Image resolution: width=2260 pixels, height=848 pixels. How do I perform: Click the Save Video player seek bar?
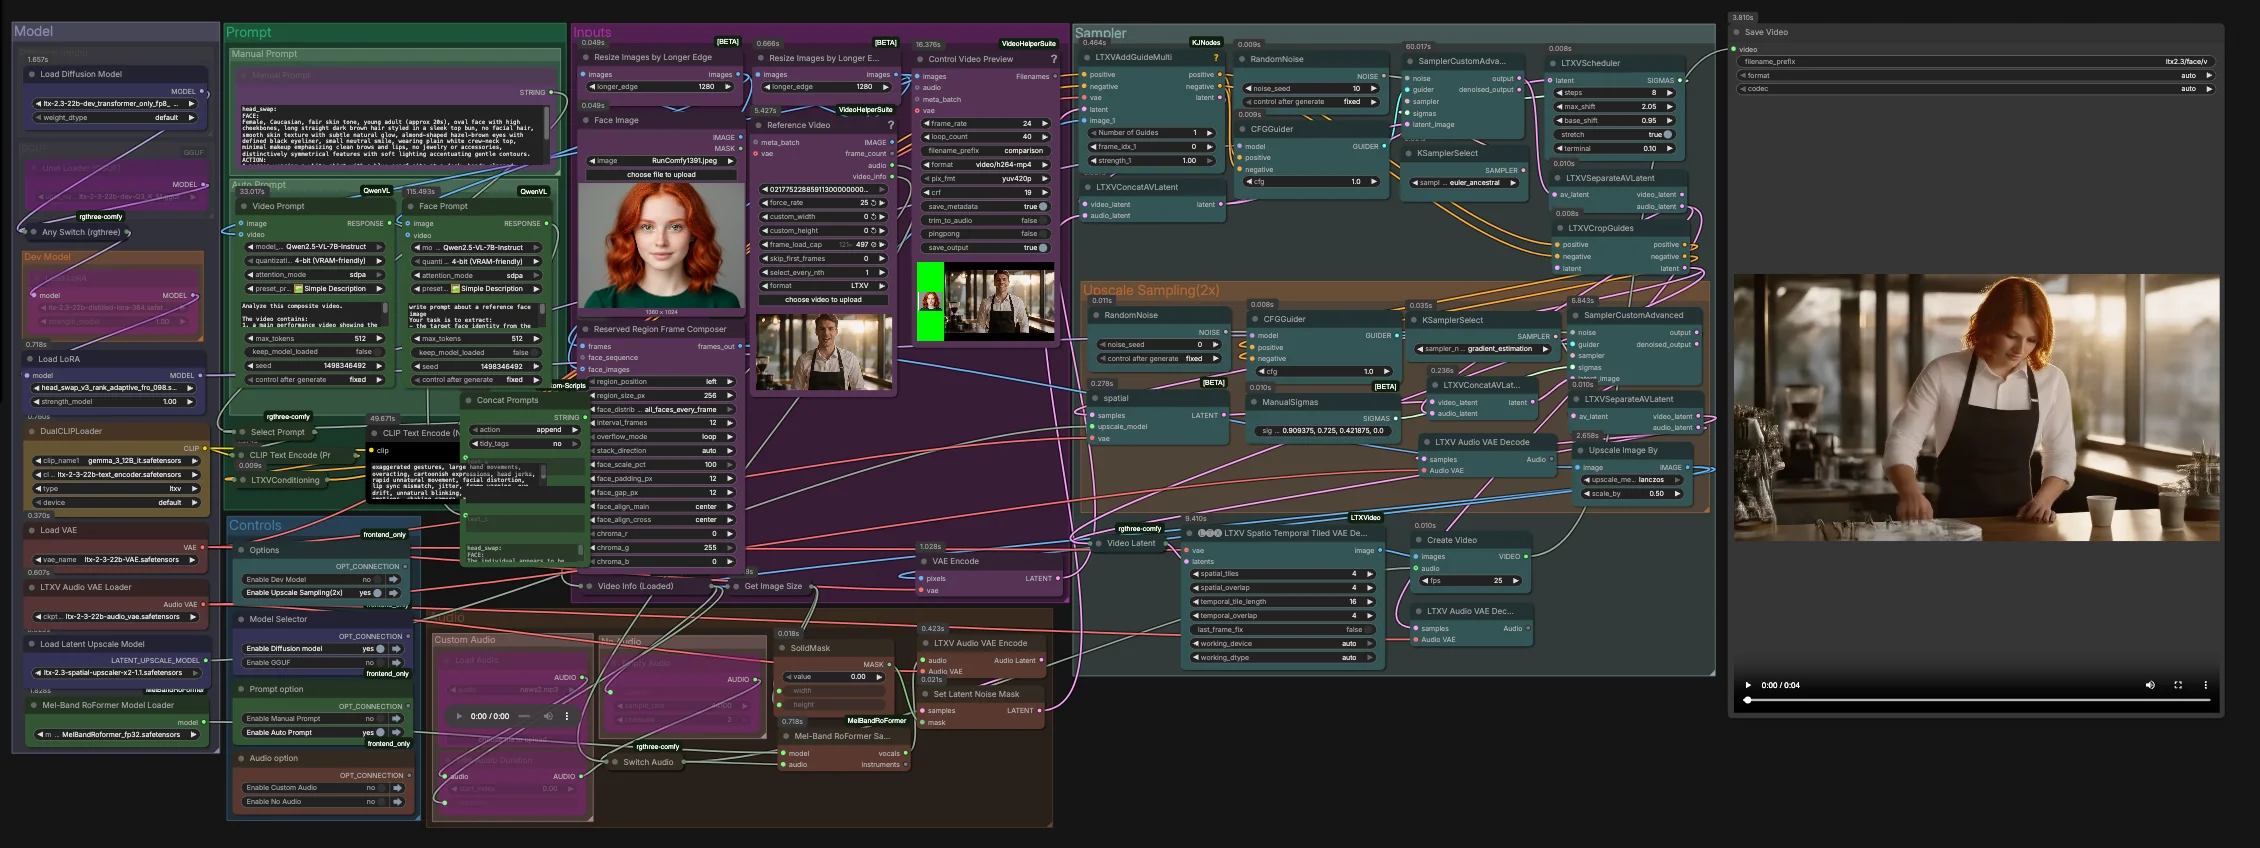pyautogui.click(x=1978, y=700)
